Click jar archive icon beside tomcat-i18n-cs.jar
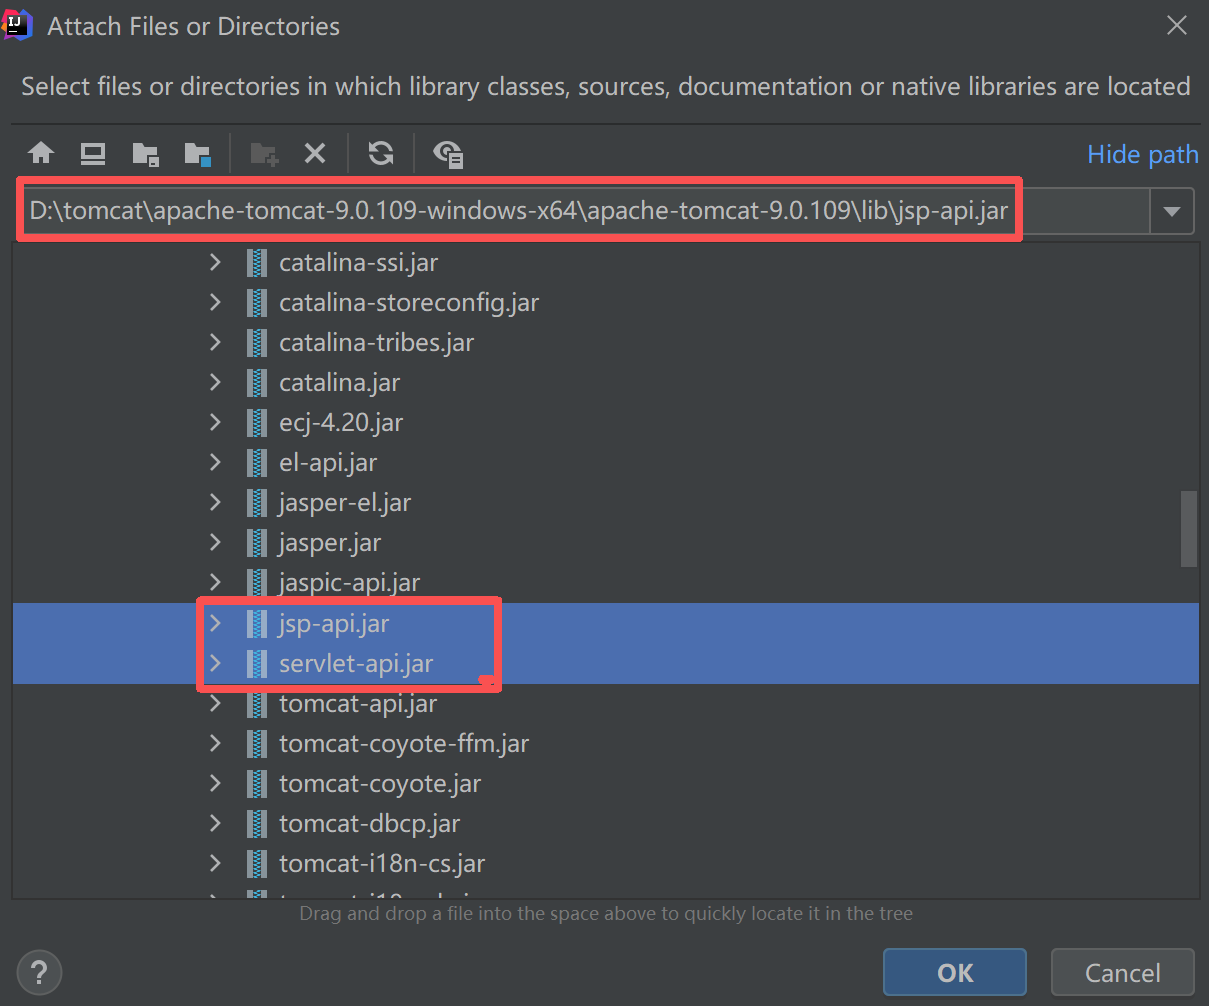This screenshot has width=1209, height=1006. click(x=257, y=864)
